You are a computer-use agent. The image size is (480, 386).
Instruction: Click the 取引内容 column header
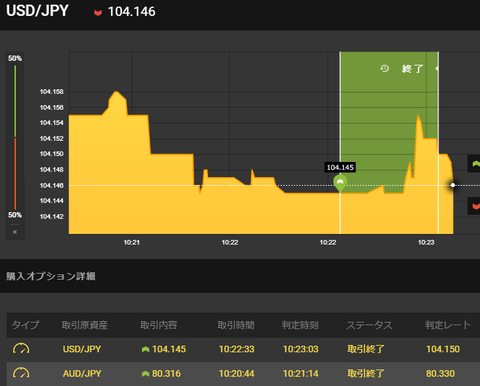[159, 325]
